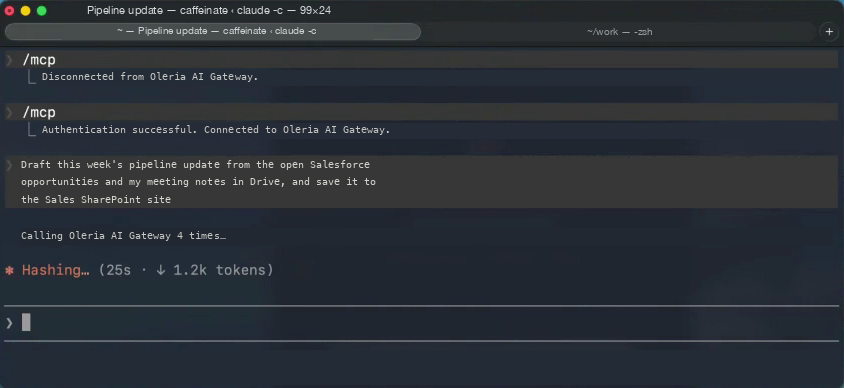The width and height of the screenshot is (844, 388).
Task: Click 'Disconnected from Oleria AI Gateway.' line
Action: 150,76
